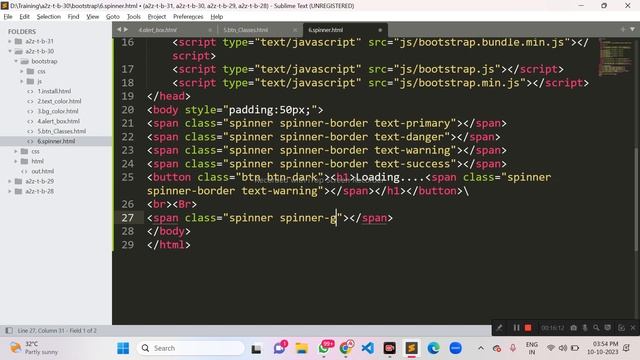Open Microsoft Edge from the taskbar

[x=433, y=348]
